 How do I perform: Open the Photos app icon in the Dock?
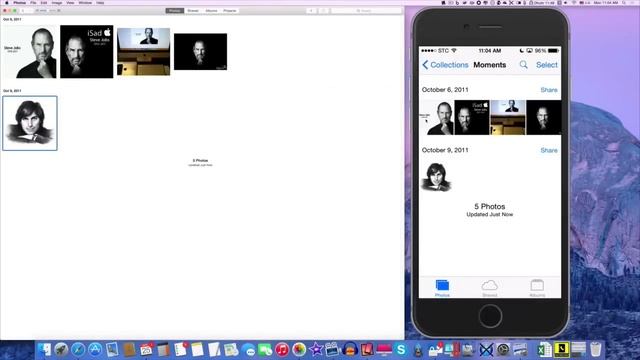[x=299, y=350]
